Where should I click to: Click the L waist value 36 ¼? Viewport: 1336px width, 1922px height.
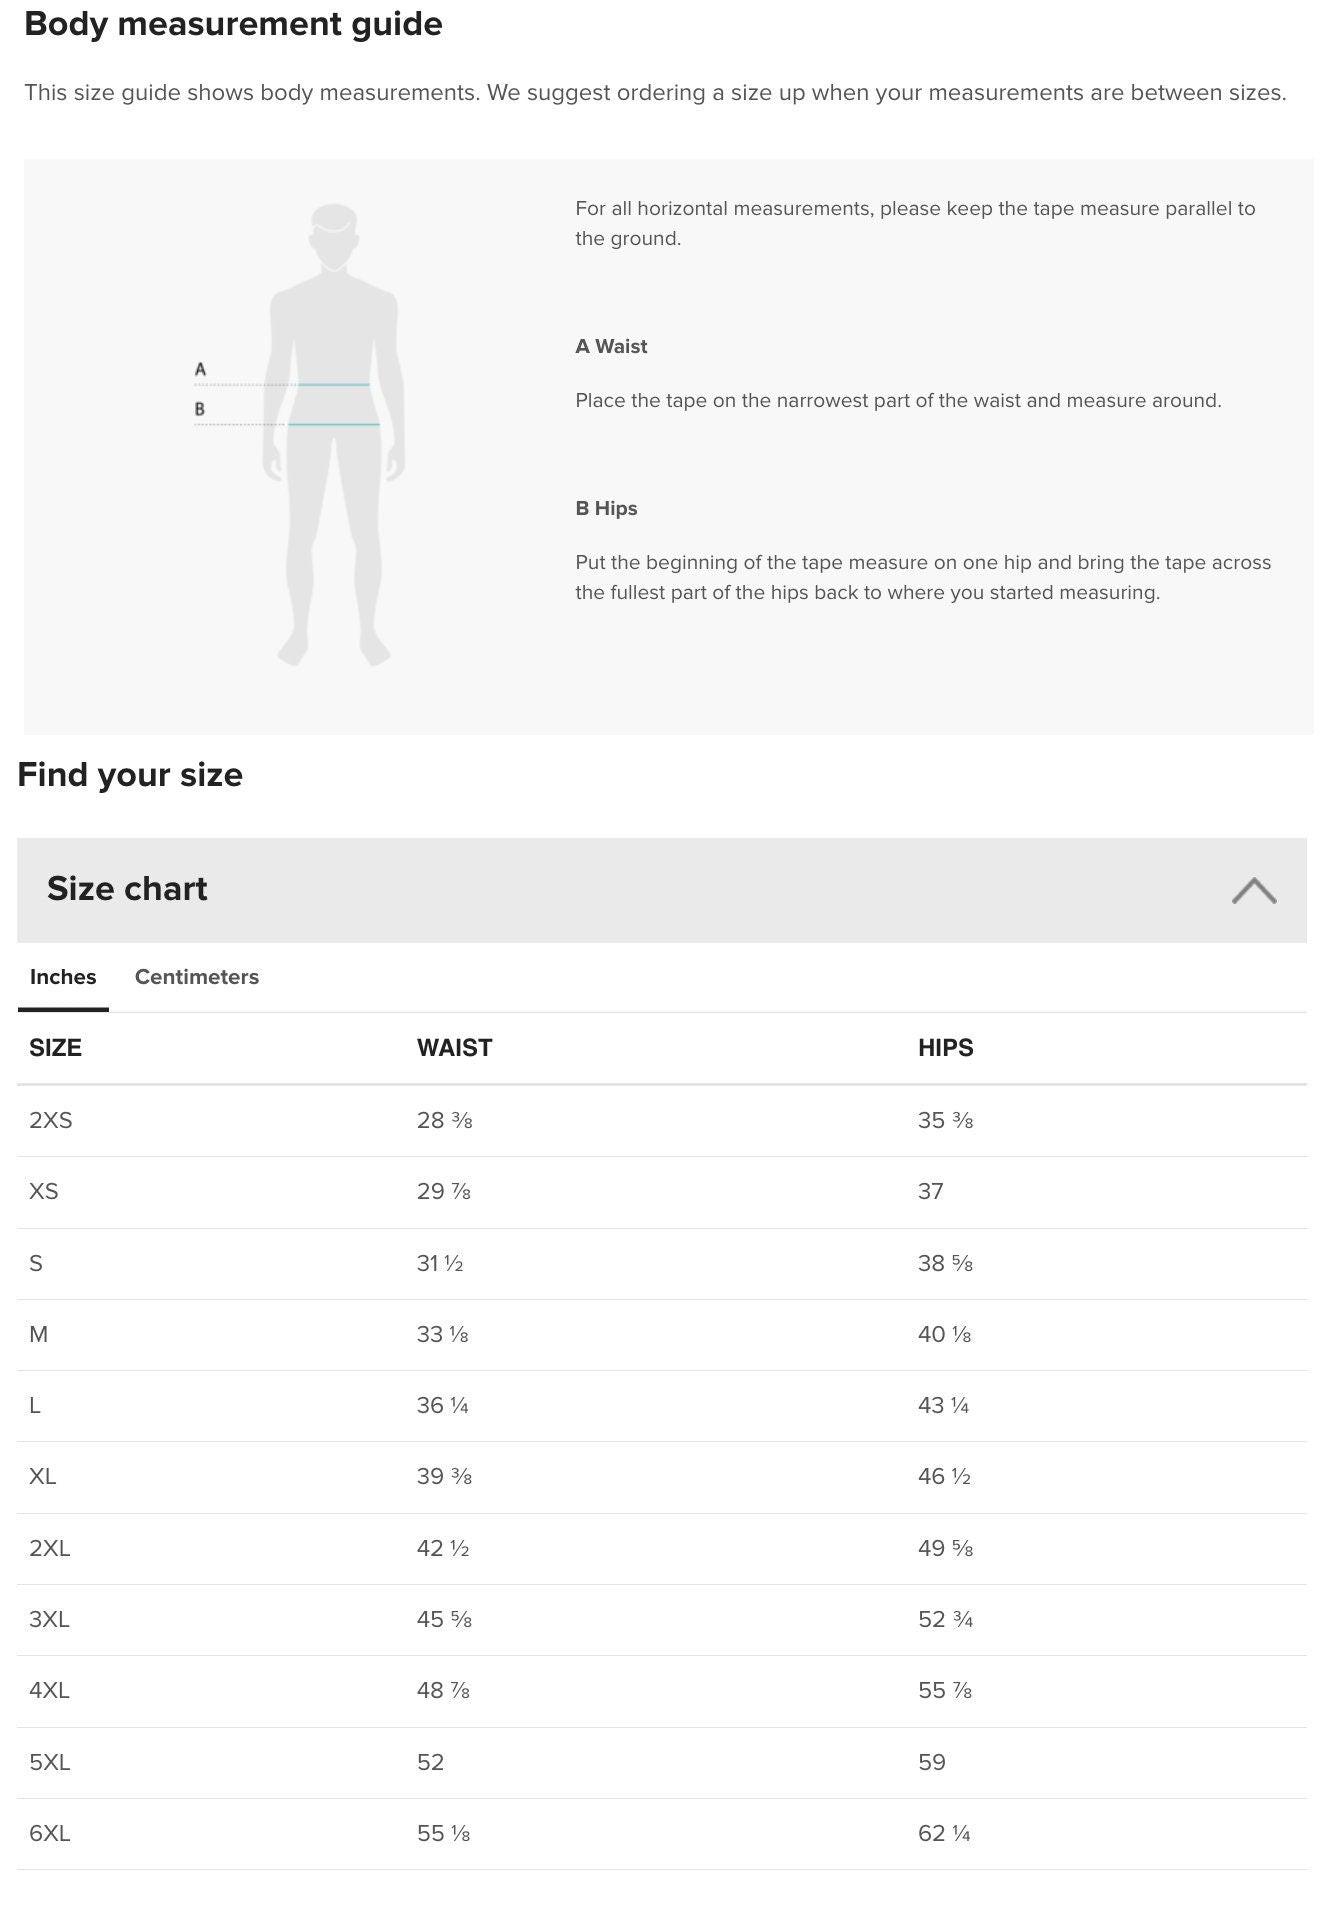click(x=443, y=1405)
